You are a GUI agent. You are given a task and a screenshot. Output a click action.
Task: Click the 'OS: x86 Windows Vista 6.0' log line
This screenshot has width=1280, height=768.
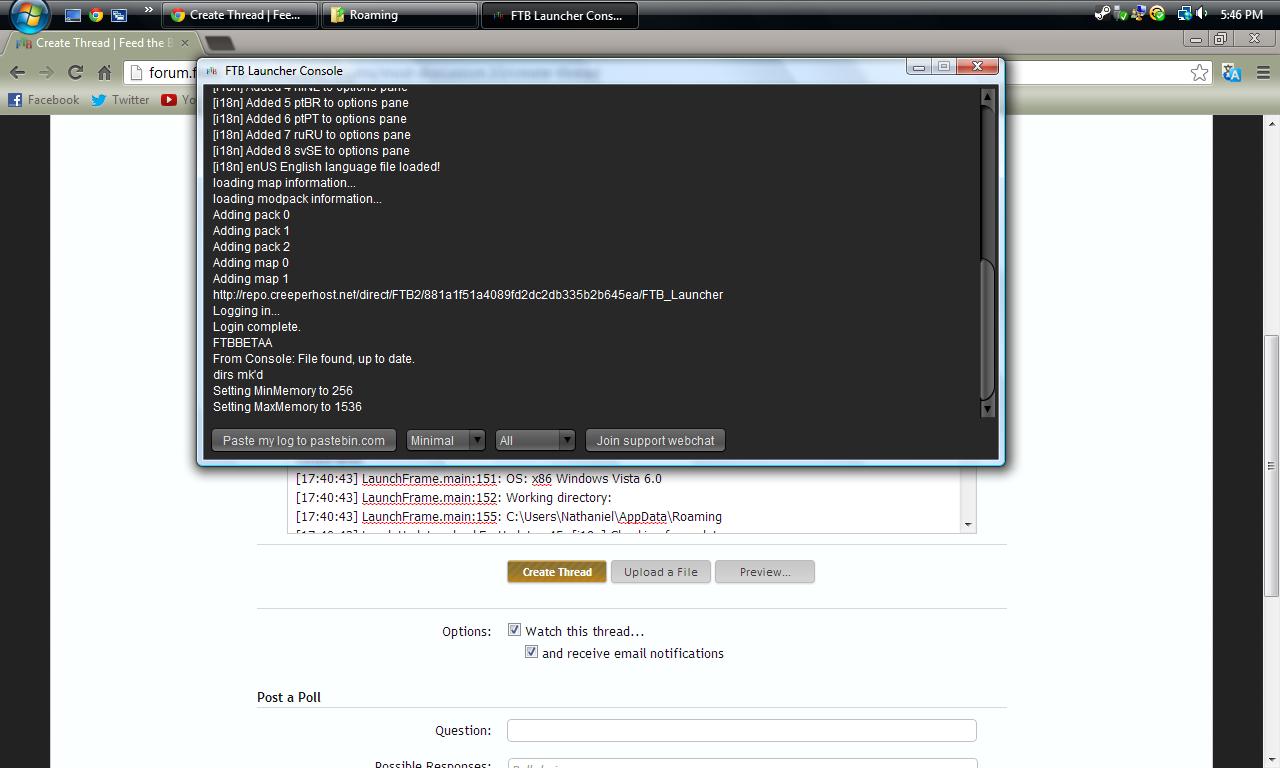point(479,479)
